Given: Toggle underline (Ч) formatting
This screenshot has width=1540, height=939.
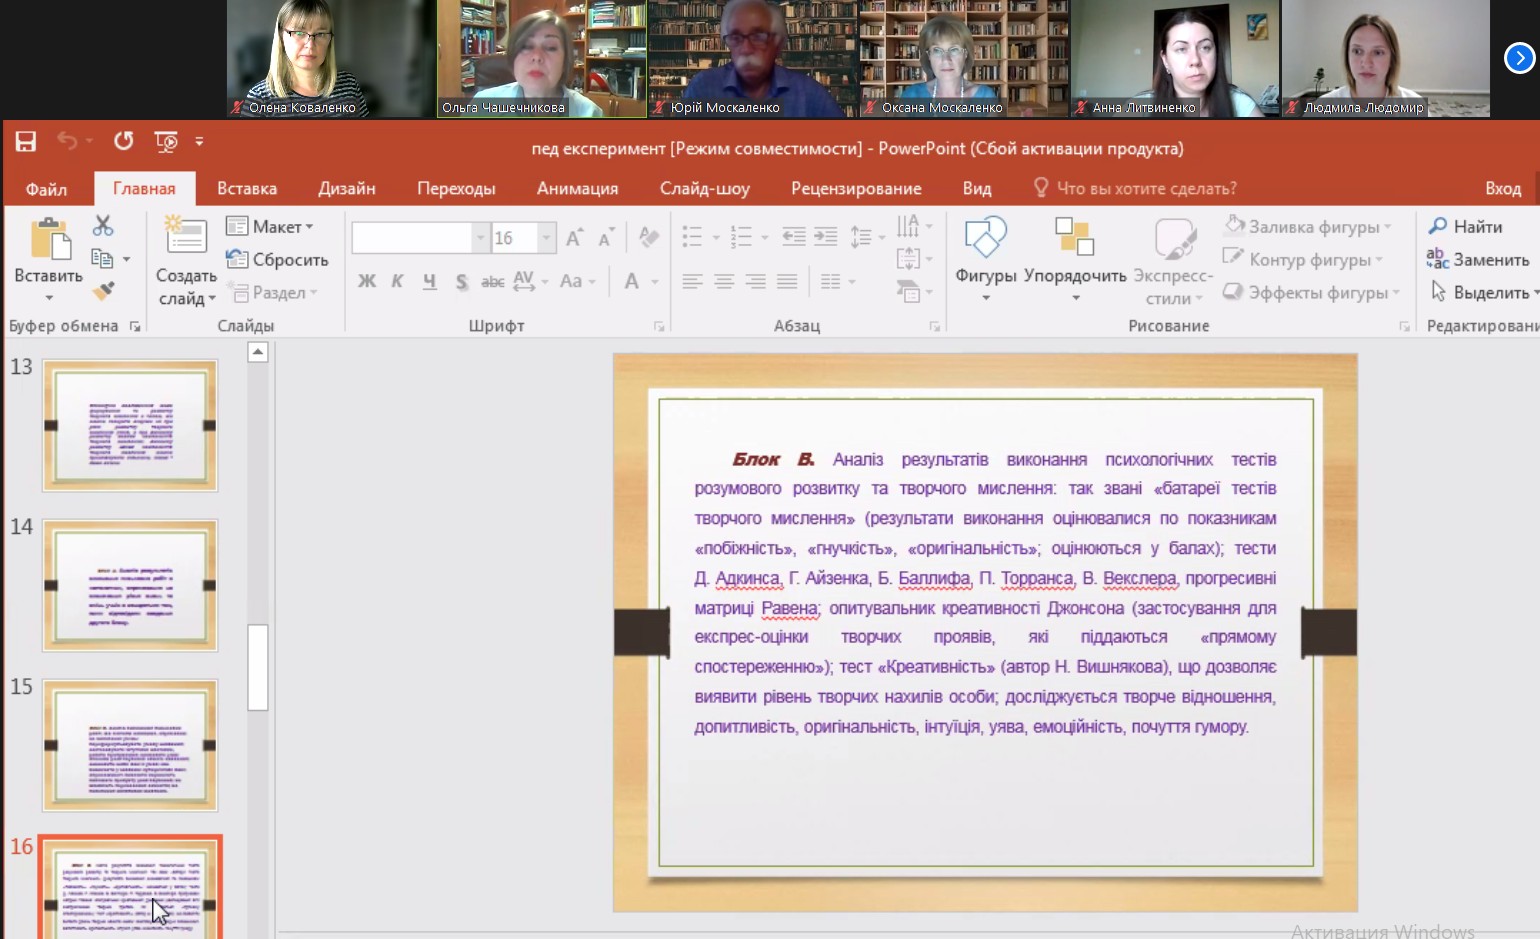Looking at the screenshot, I should [429, 281].
